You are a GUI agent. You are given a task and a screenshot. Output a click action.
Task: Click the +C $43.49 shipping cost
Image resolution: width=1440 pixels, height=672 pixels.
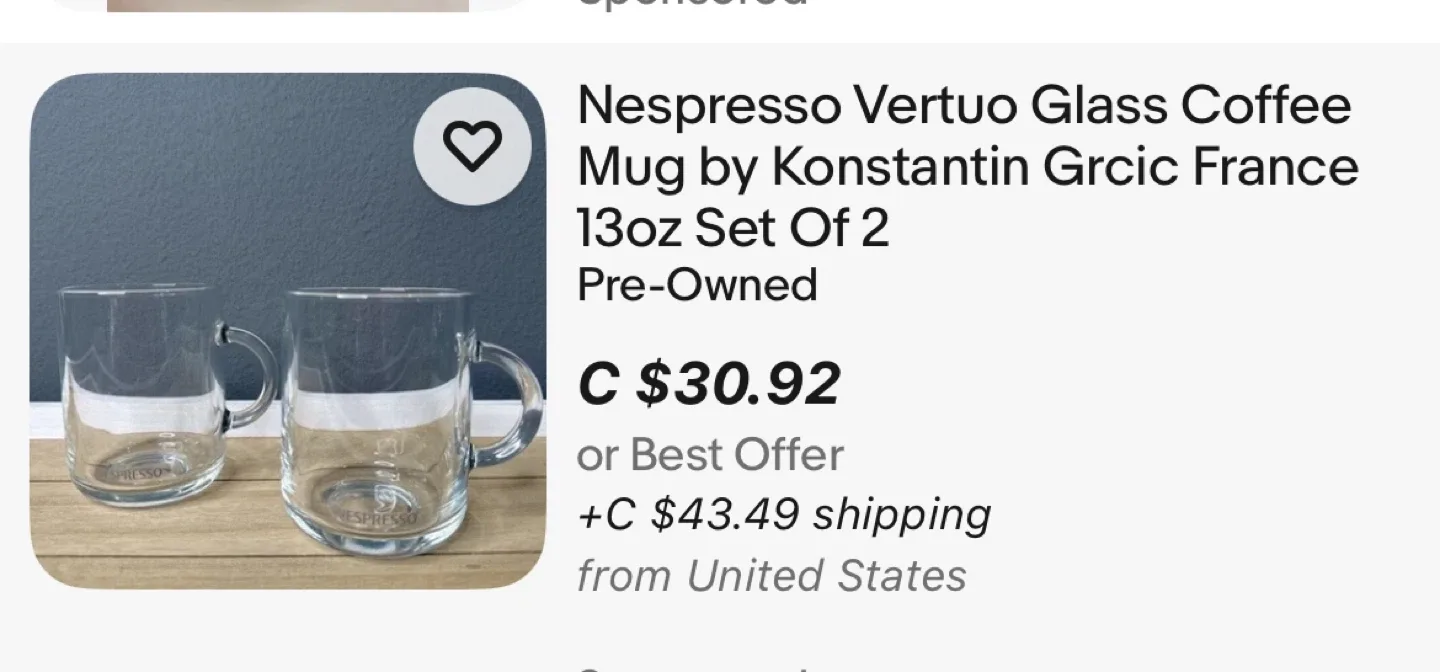(783, 514)
